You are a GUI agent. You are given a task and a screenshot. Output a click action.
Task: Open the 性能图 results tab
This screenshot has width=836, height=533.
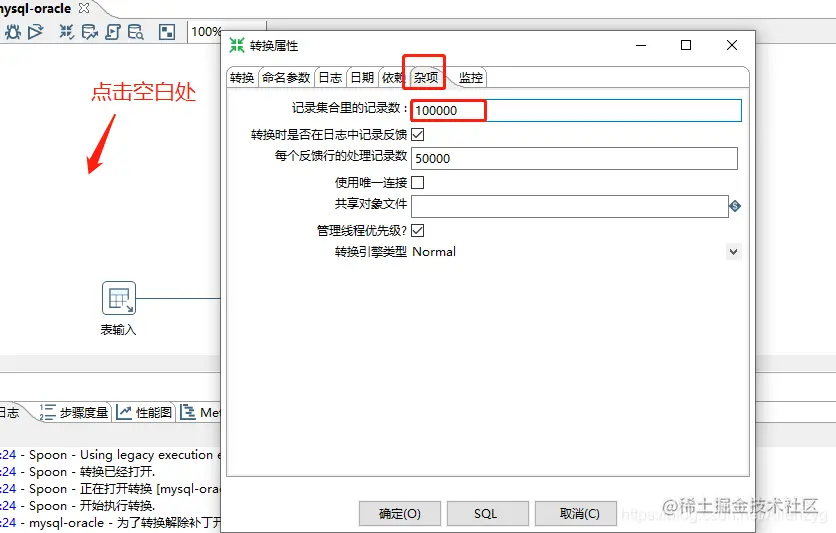(144, 412)
